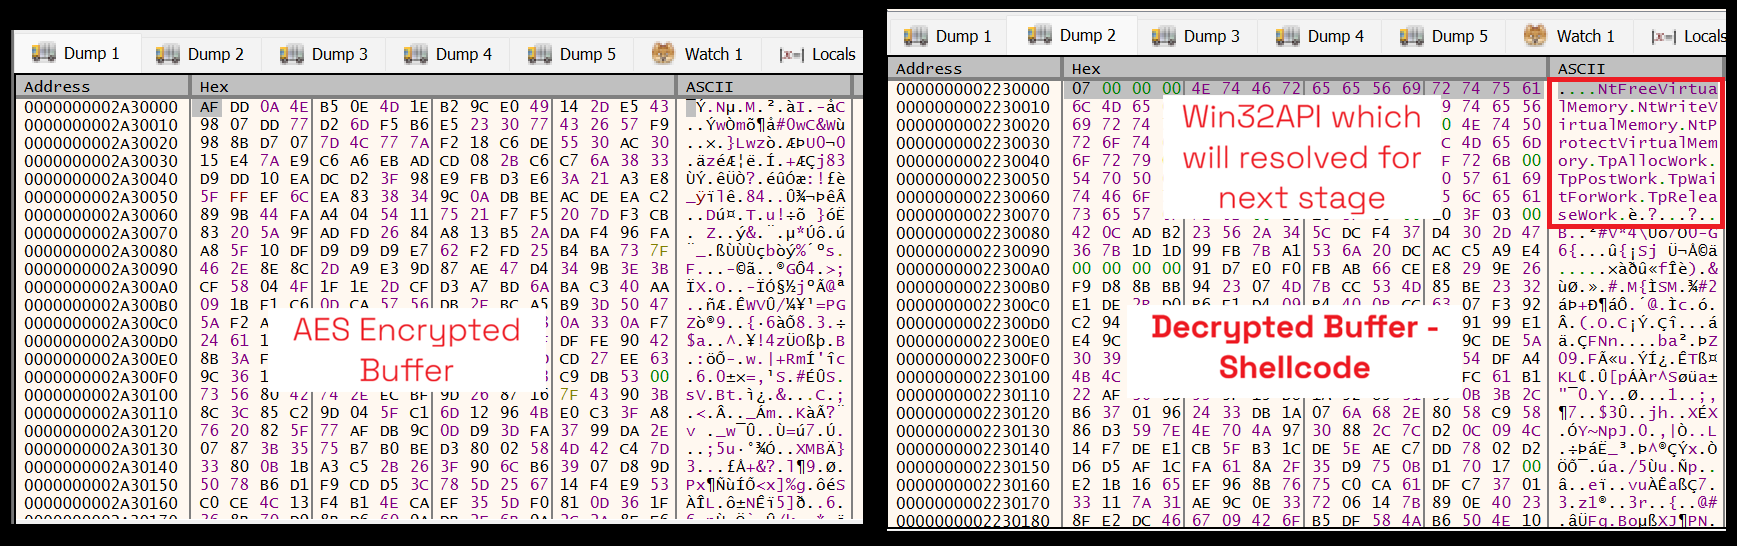1737x546 pixels.
Task: Select address 0000000002A30160 row
Action: tap(101, 503)
